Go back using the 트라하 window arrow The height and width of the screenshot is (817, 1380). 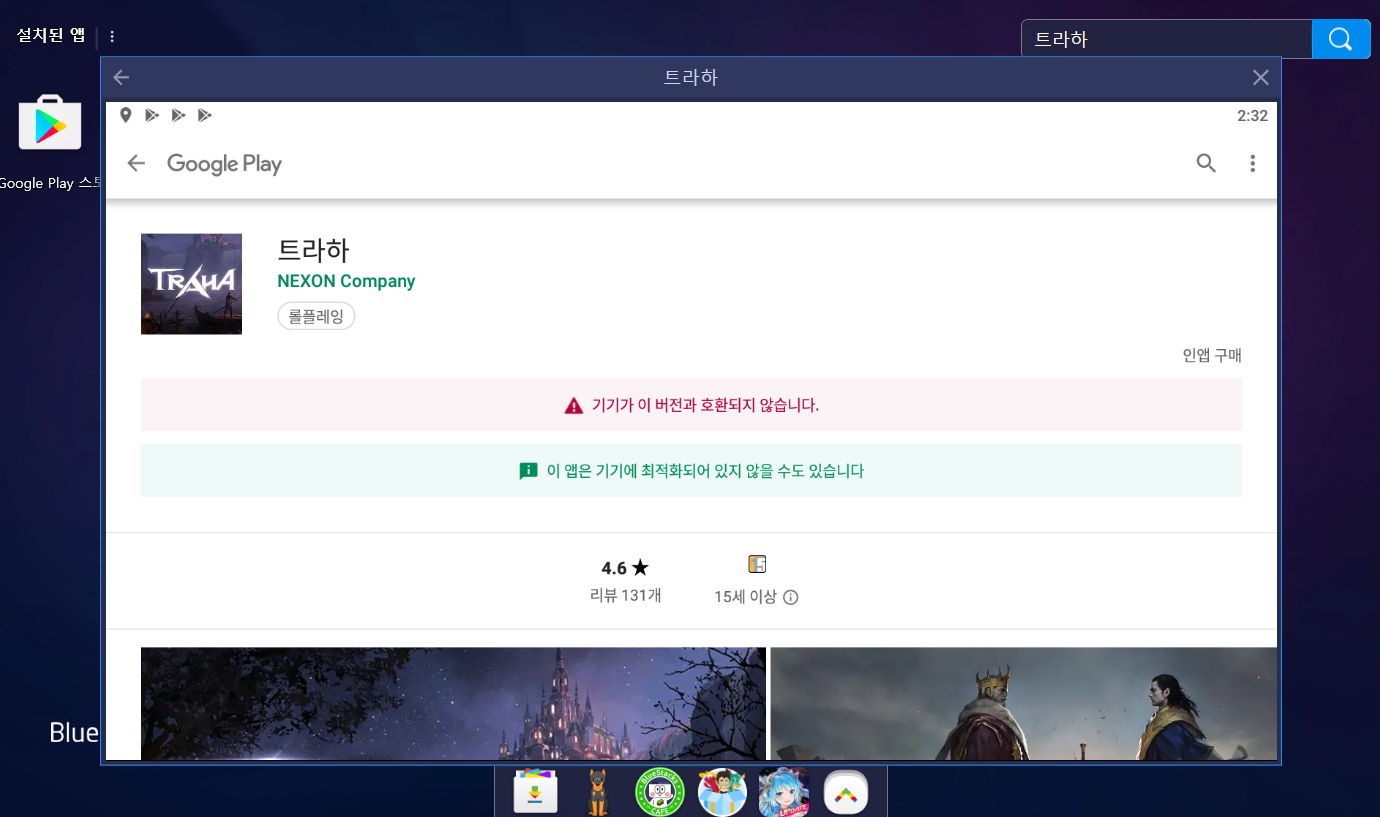(122, 78)
